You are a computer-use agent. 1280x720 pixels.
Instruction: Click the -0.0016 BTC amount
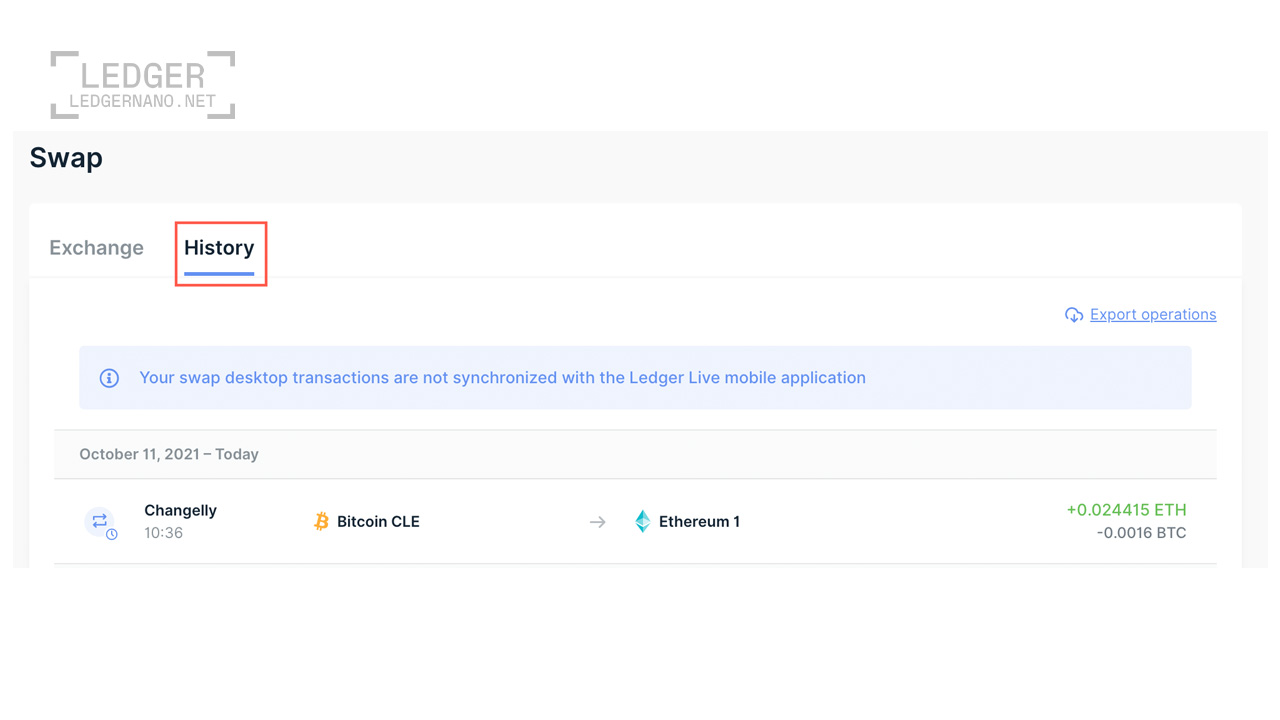[x=1141, y=533]
